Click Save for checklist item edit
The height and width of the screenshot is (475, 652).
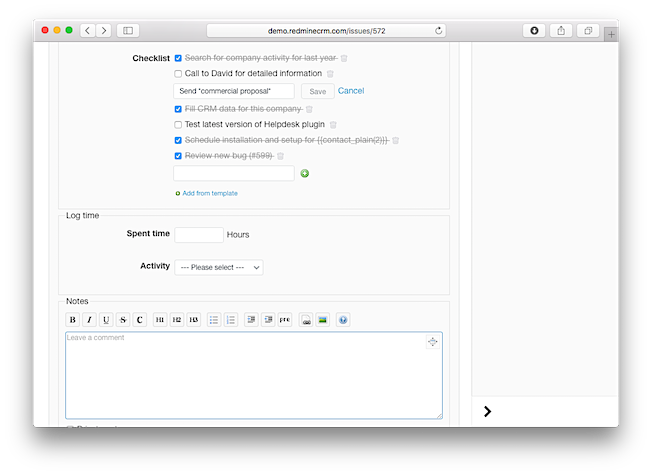(317, 91)
